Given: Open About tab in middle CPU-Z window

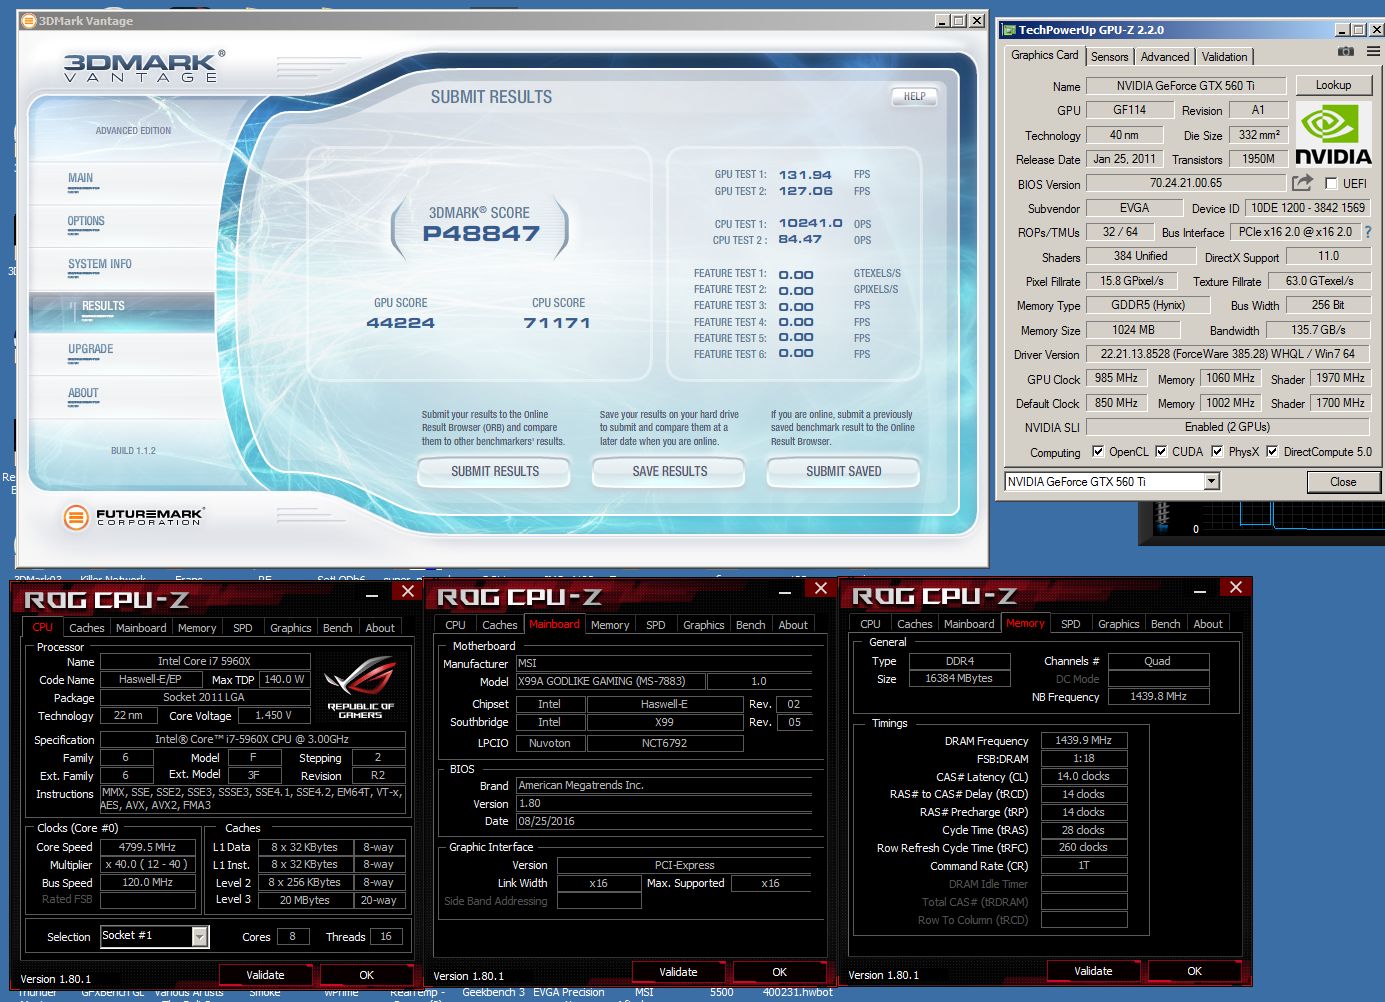Looking at the screenshot, I should pyautogui.click(x=793, y=625).
